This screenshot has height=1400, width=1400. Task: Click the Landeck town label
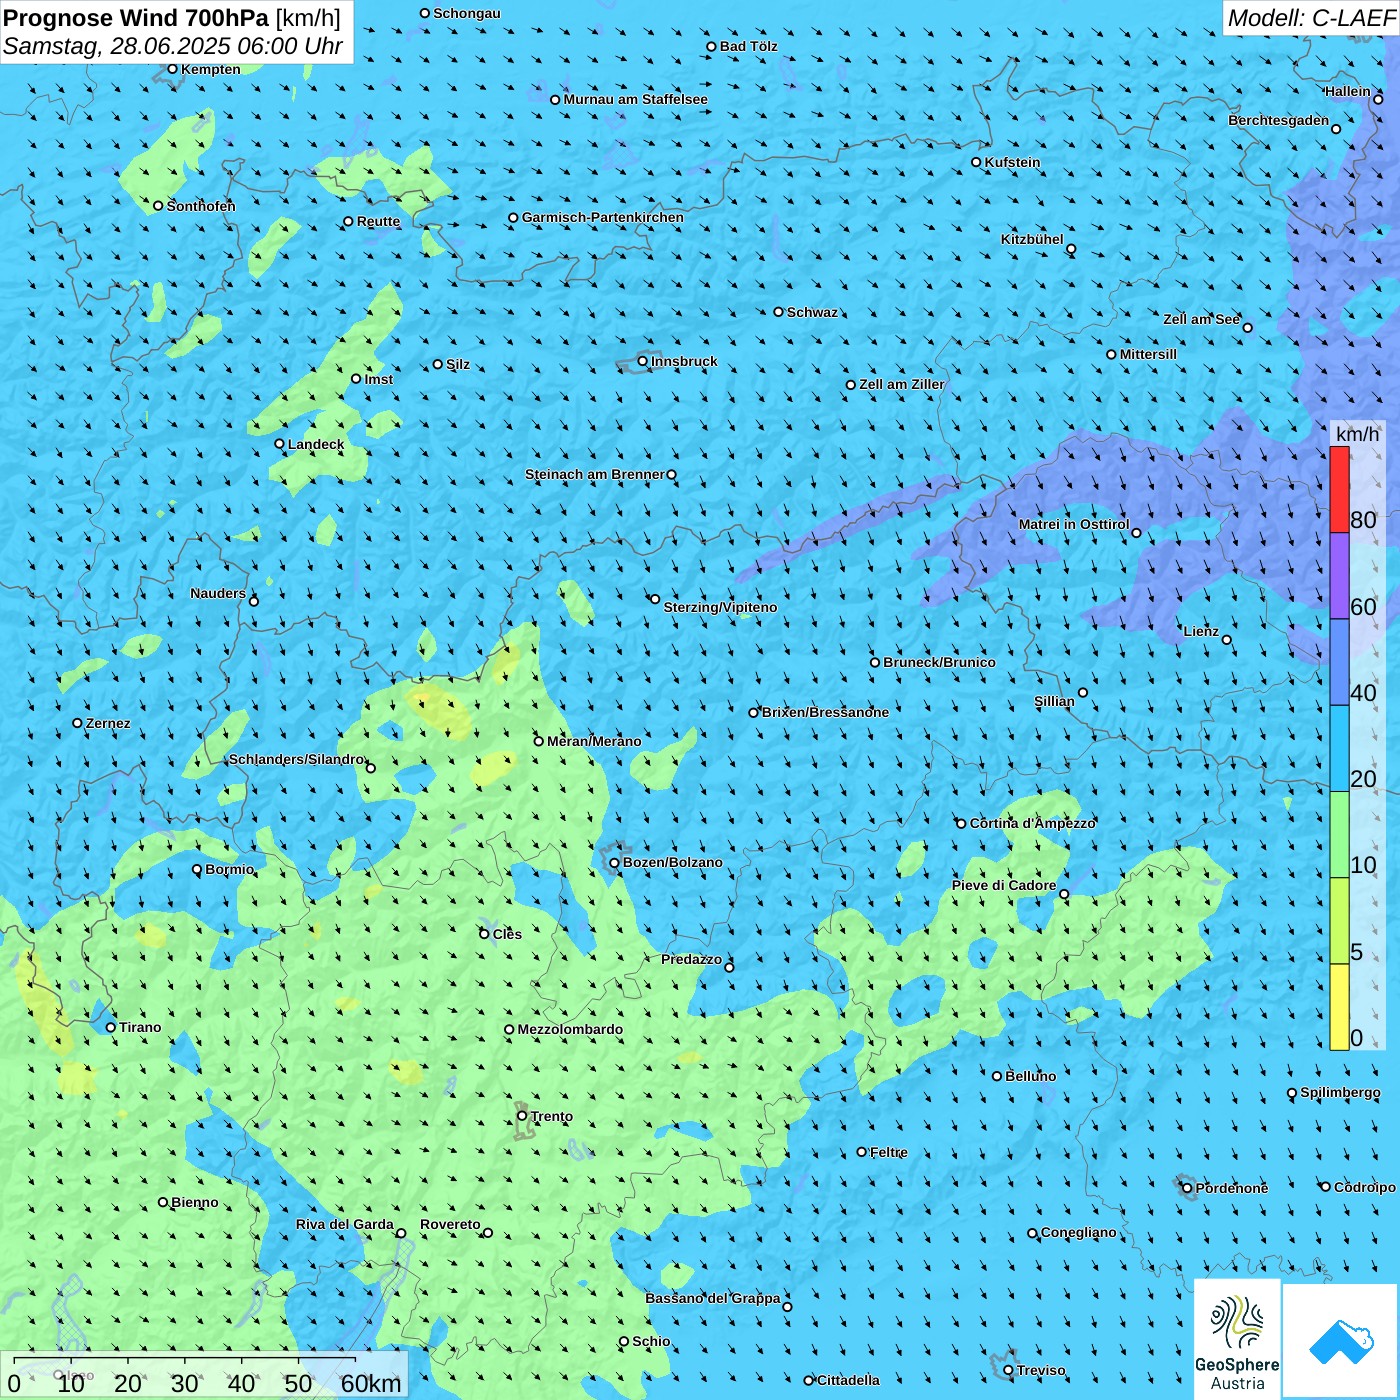pyautogui.click(x=316, y=445)
